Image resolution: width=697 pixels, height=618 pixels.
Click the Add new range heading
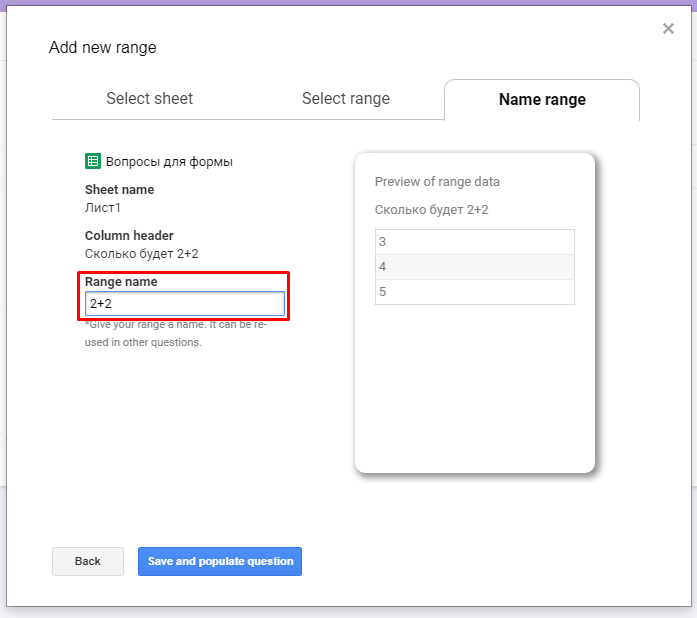click(x=103, y=48)
